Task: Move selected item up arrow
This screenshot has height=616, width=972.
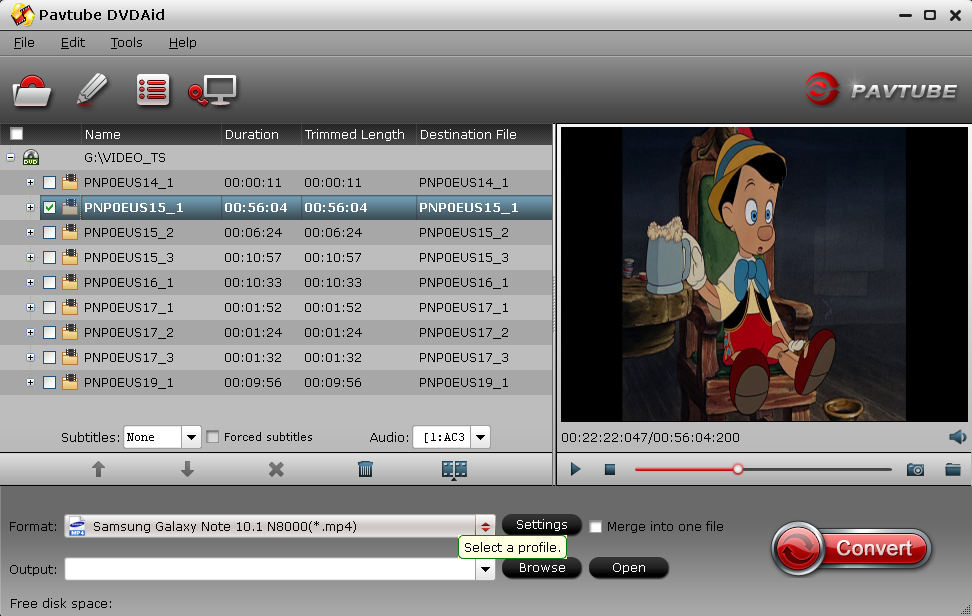Action: point(98,469)
